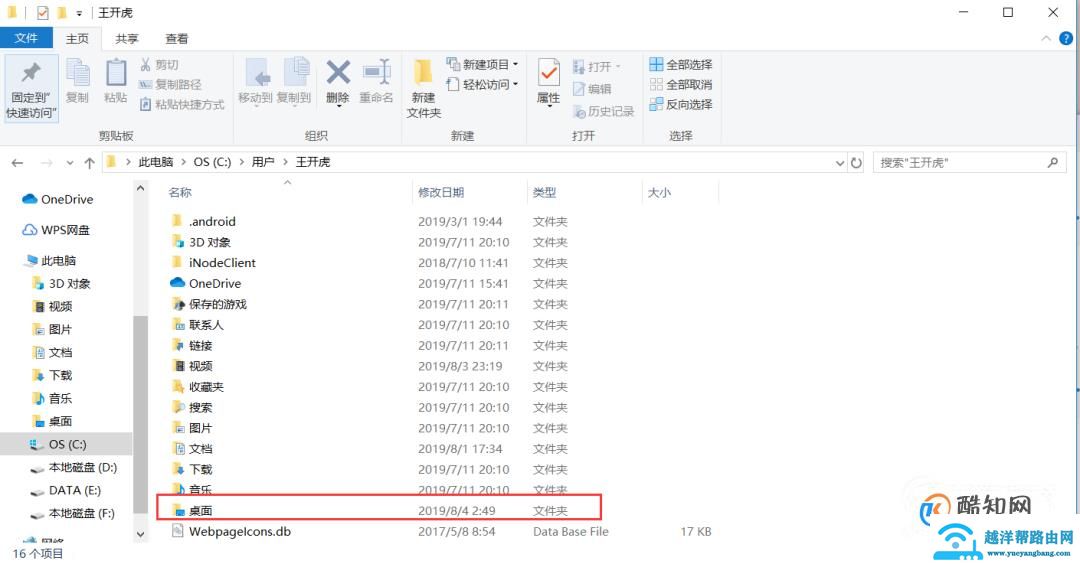Click the 粘贴 clipboard icon
Viewport: 1080px width, 564px height.
tap(116, 72)
